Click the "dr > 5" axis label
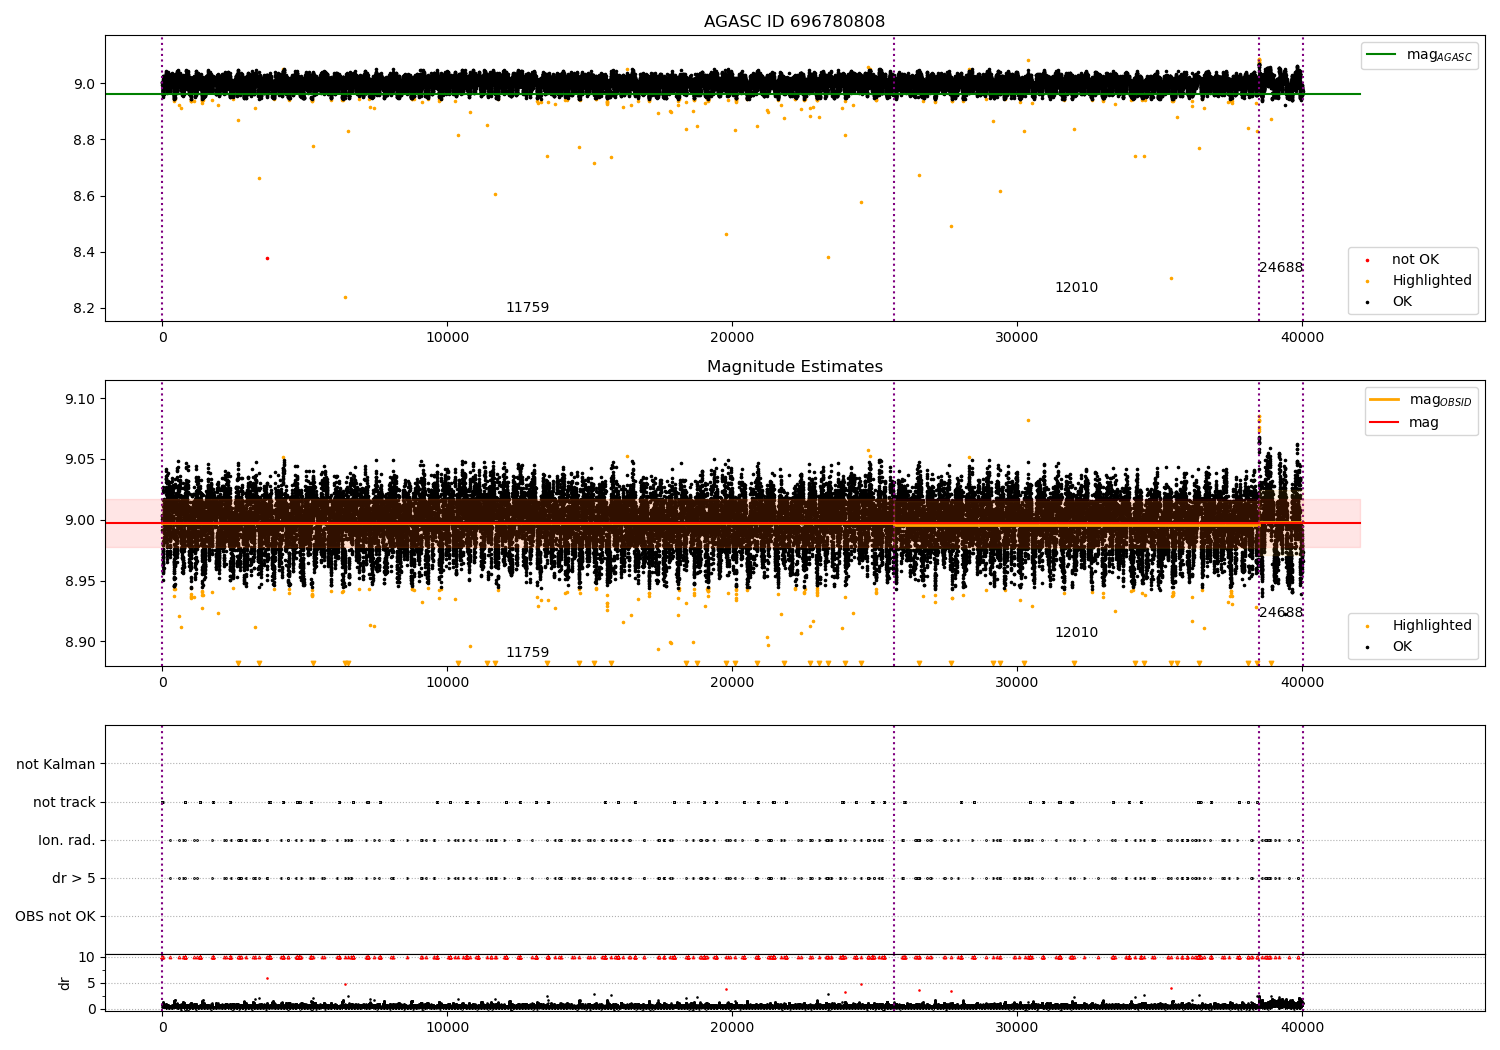The image size is (1500, 1050). click(x=74, y=879)
